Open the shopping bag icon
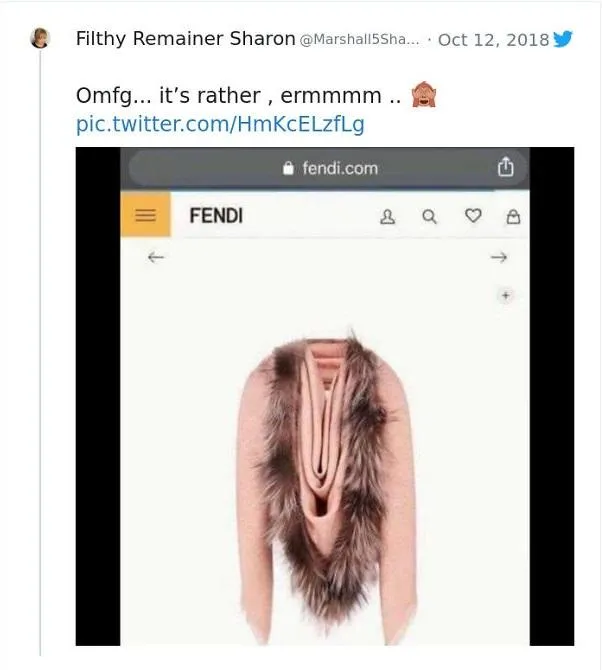602x670 pixels. (x=514, y=216)
